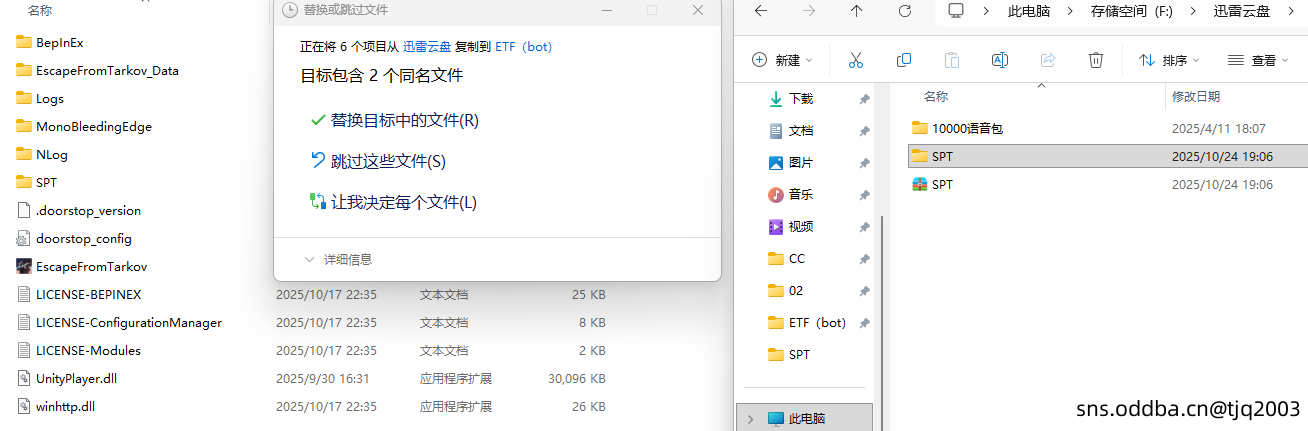This screenshot has height=431, width=1308.
Task: Click the Rename icon in toolbar
Action: point(999,60)
